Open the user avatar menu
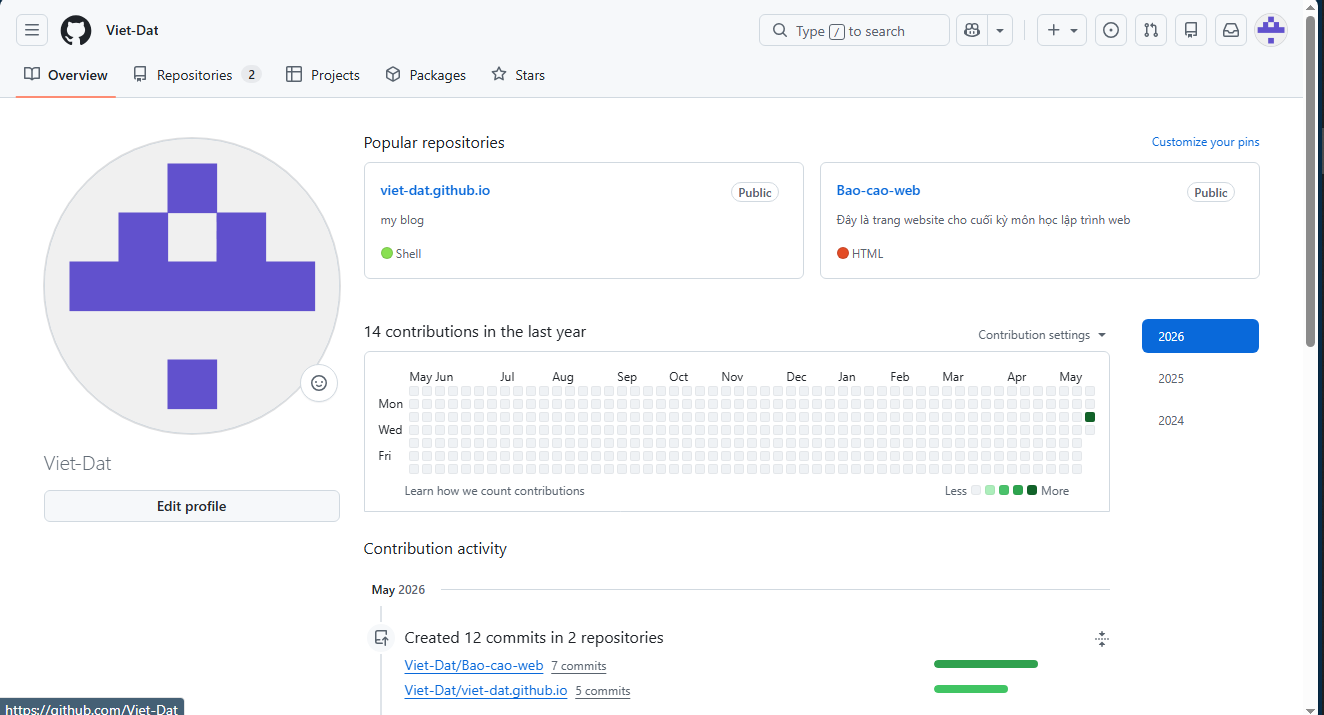 coord(1271,31)
